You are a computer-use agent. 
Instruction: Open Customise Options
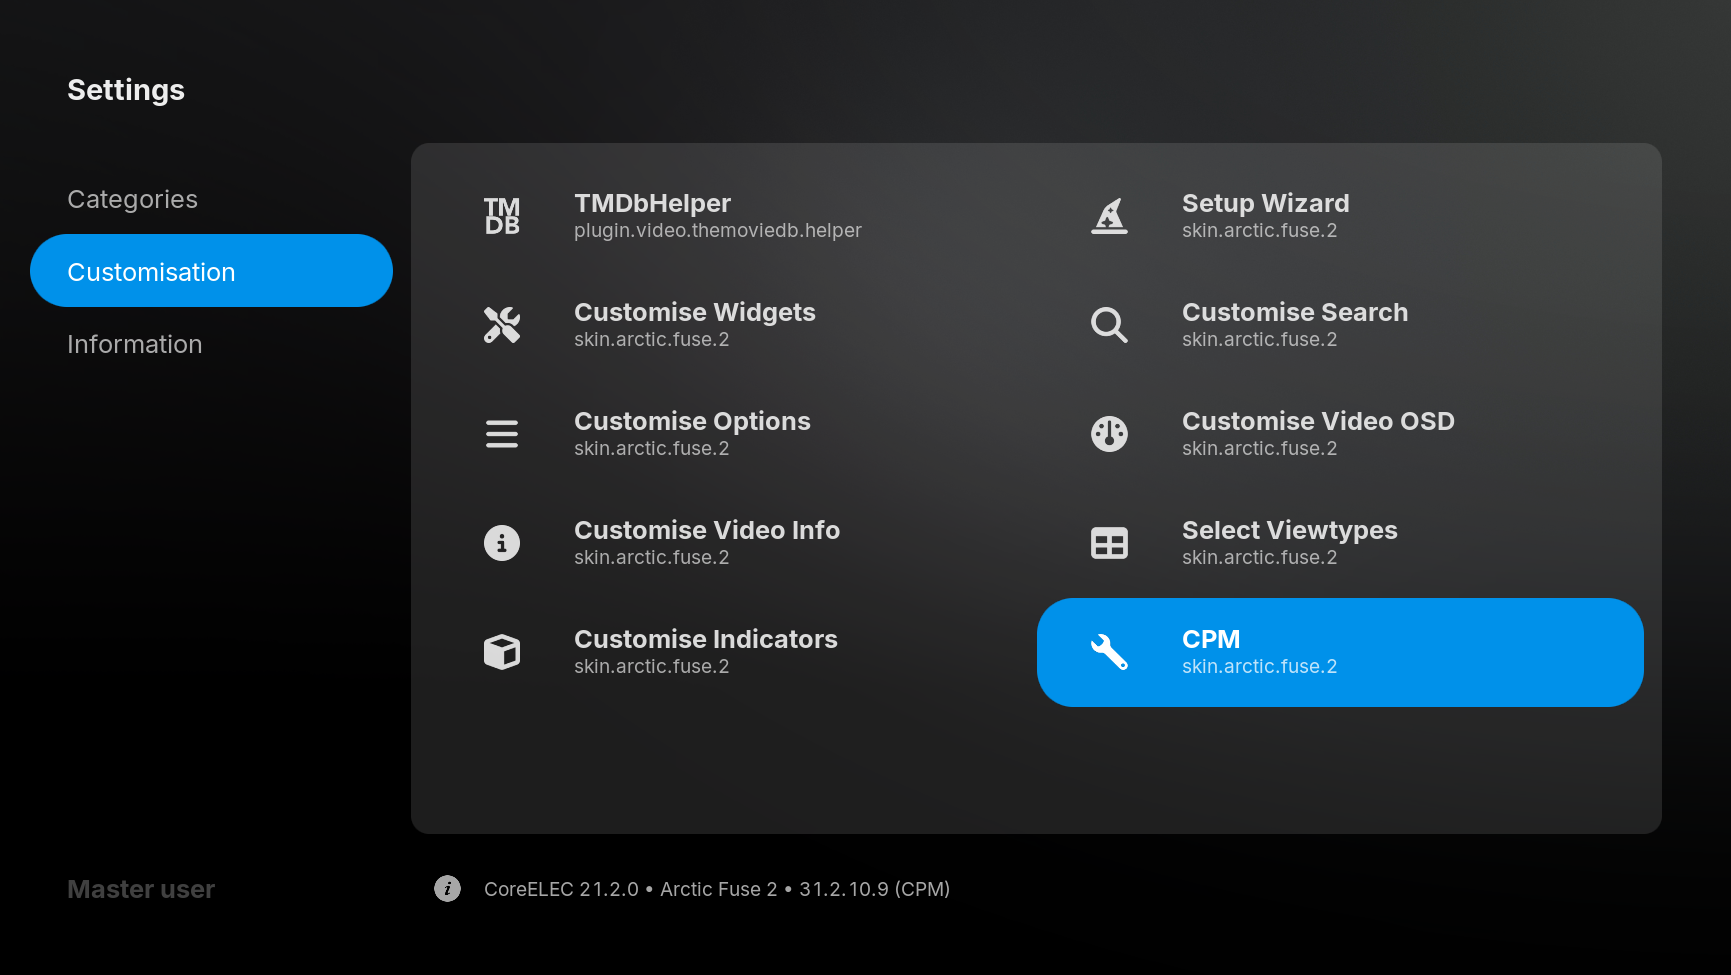tap(733, 434)
